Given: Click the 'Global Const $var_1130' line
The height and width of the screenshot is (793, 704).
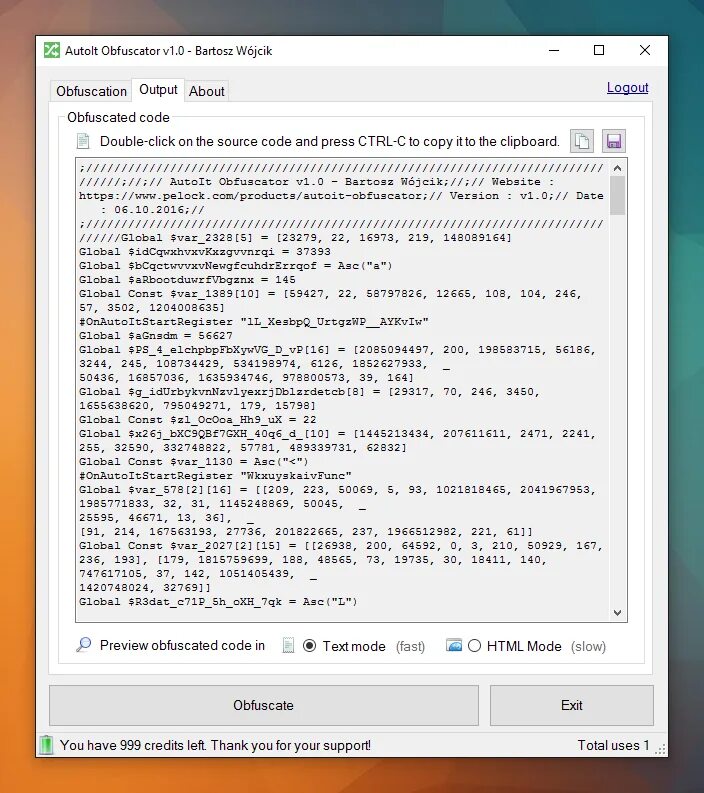Looking at the screenshot, I should (194, 462).
